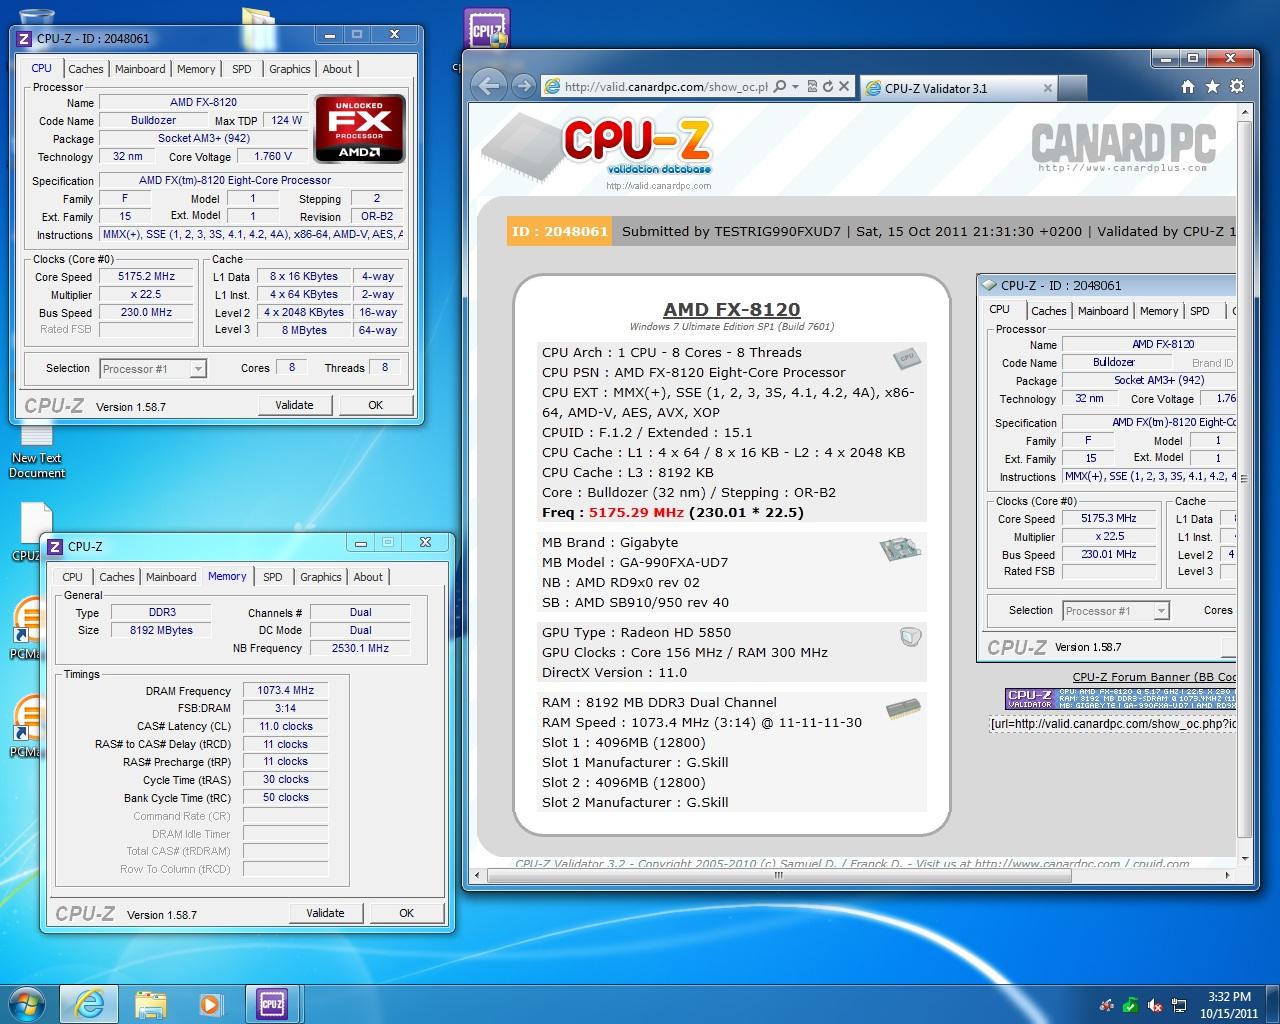
Task: Open the address bar autocomplete dropdown arrow
Action: point(795,87)
